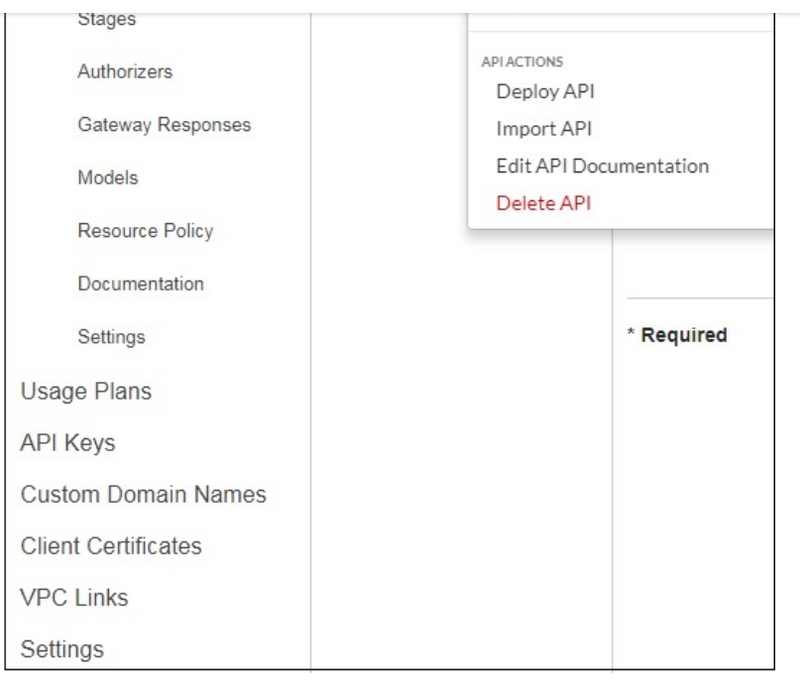Open Client Certificates
Image resolution: width=800 pixels, height=694 pixels.
111,547
